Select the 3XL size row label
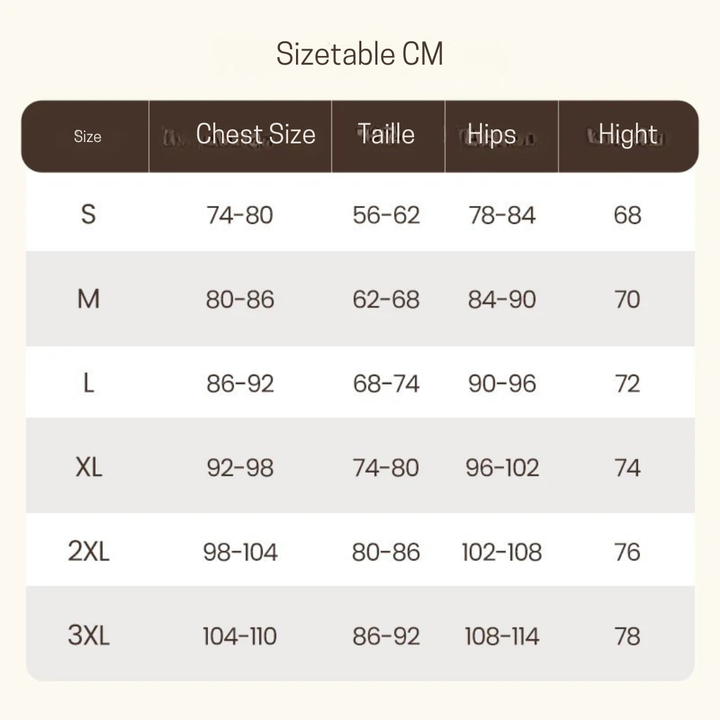Image resolution: width=720 pixels, height=720 pixels. pyautogui.click(x=88, y=636)
